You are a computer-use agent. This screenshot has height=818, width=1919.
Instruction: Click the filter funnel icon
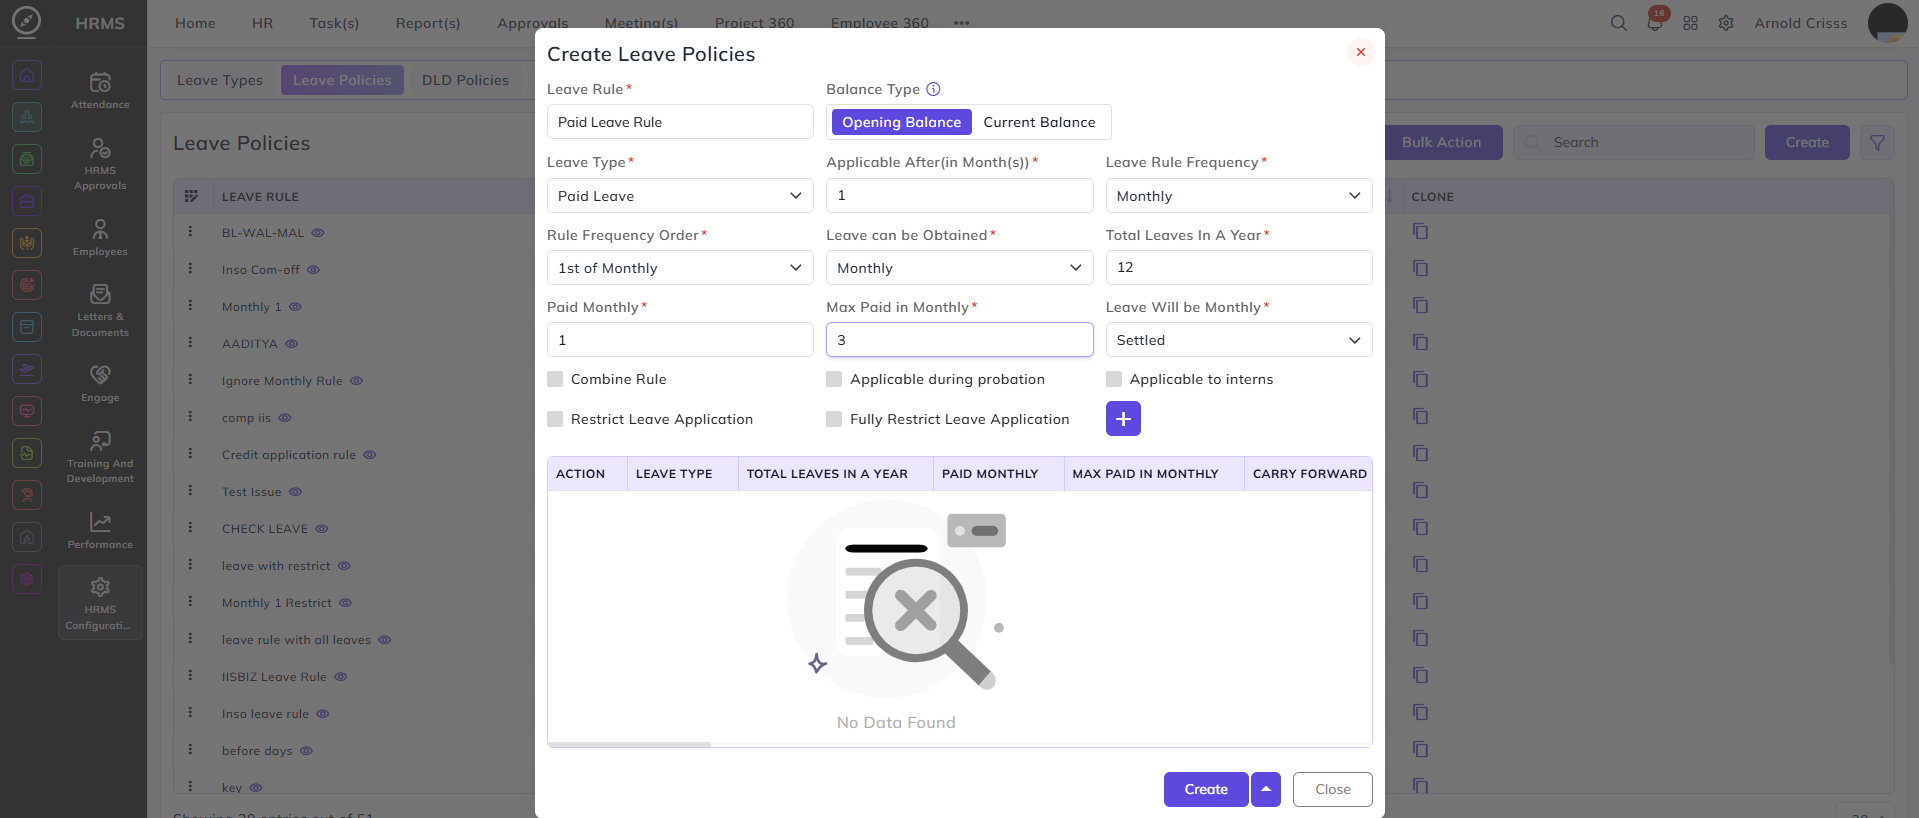pyautogui.click(x=1877, y=142)
